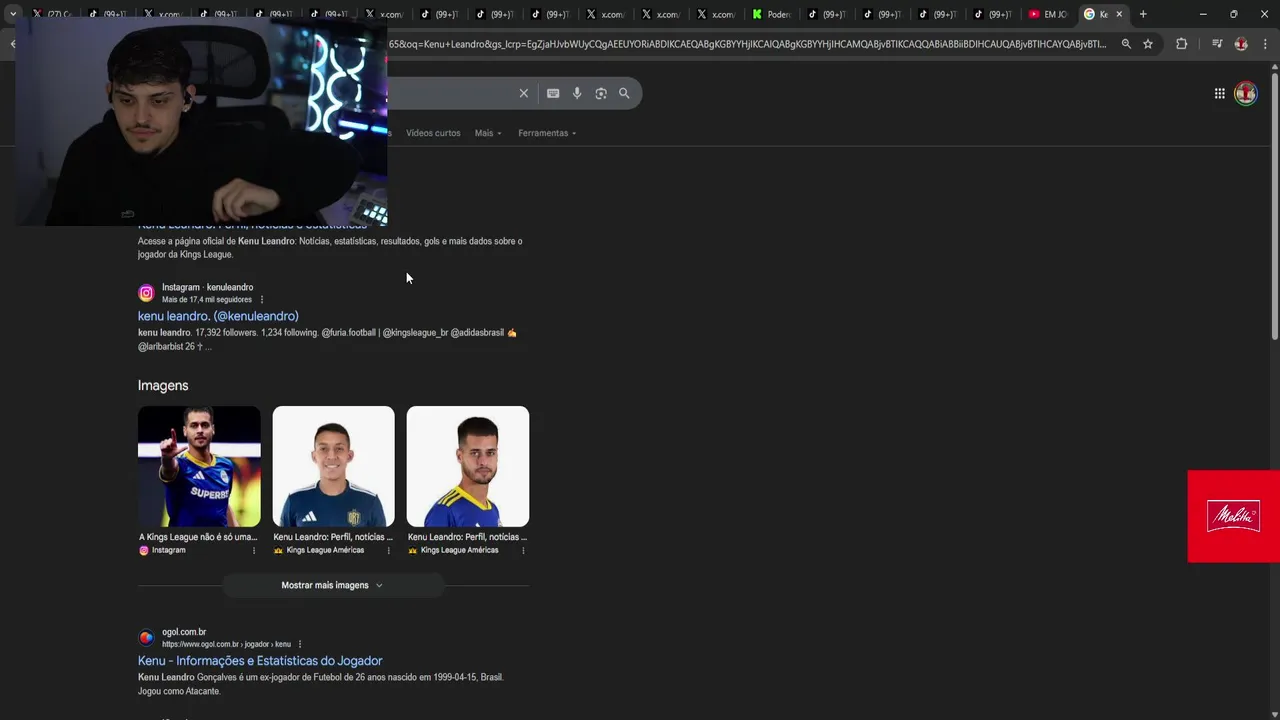
Task: Click Instagram source under first image
Action: (x=162, y=550)
